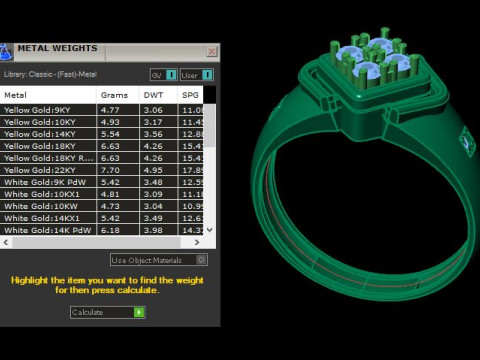This screenshot has height=360, width=480.
Task: Click the 6.18 grams cell
Action: 118,230
